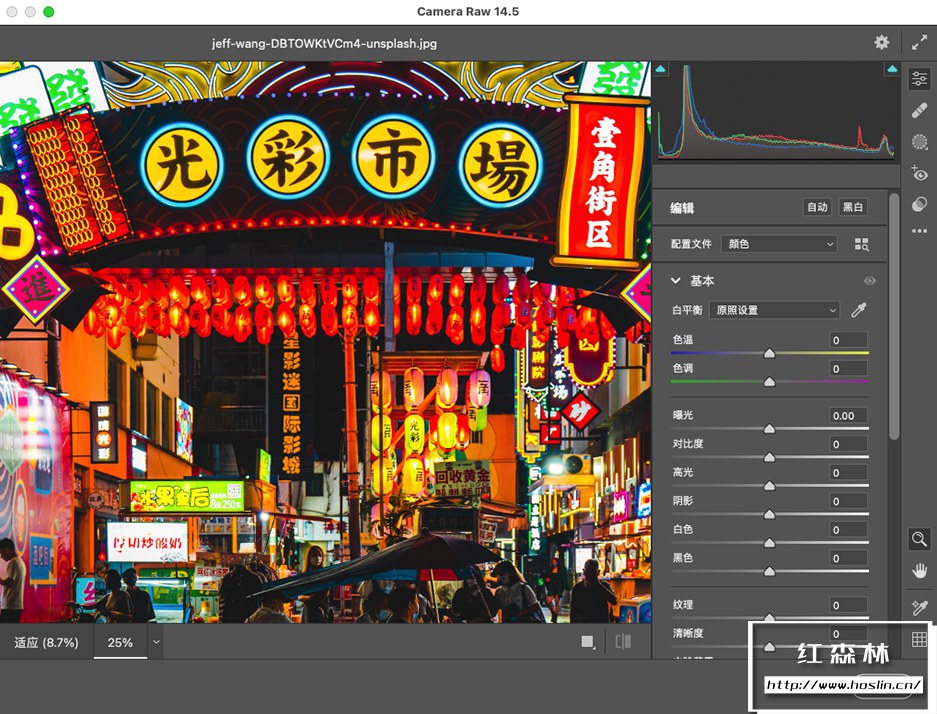Open the 配置文件 颜色 dropdown

[779, 244]
